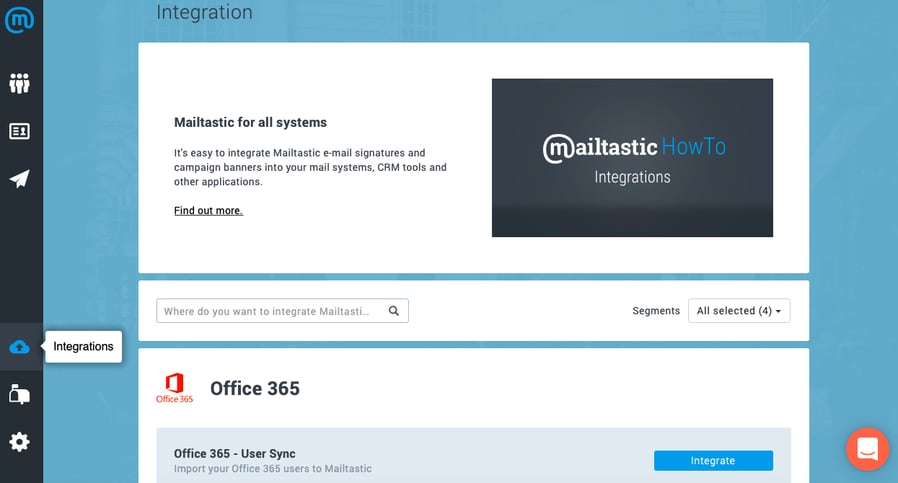This screenshot has width=898, height=483.
Task: Click the Office 365 logo
Action: [x=174, y=388]
